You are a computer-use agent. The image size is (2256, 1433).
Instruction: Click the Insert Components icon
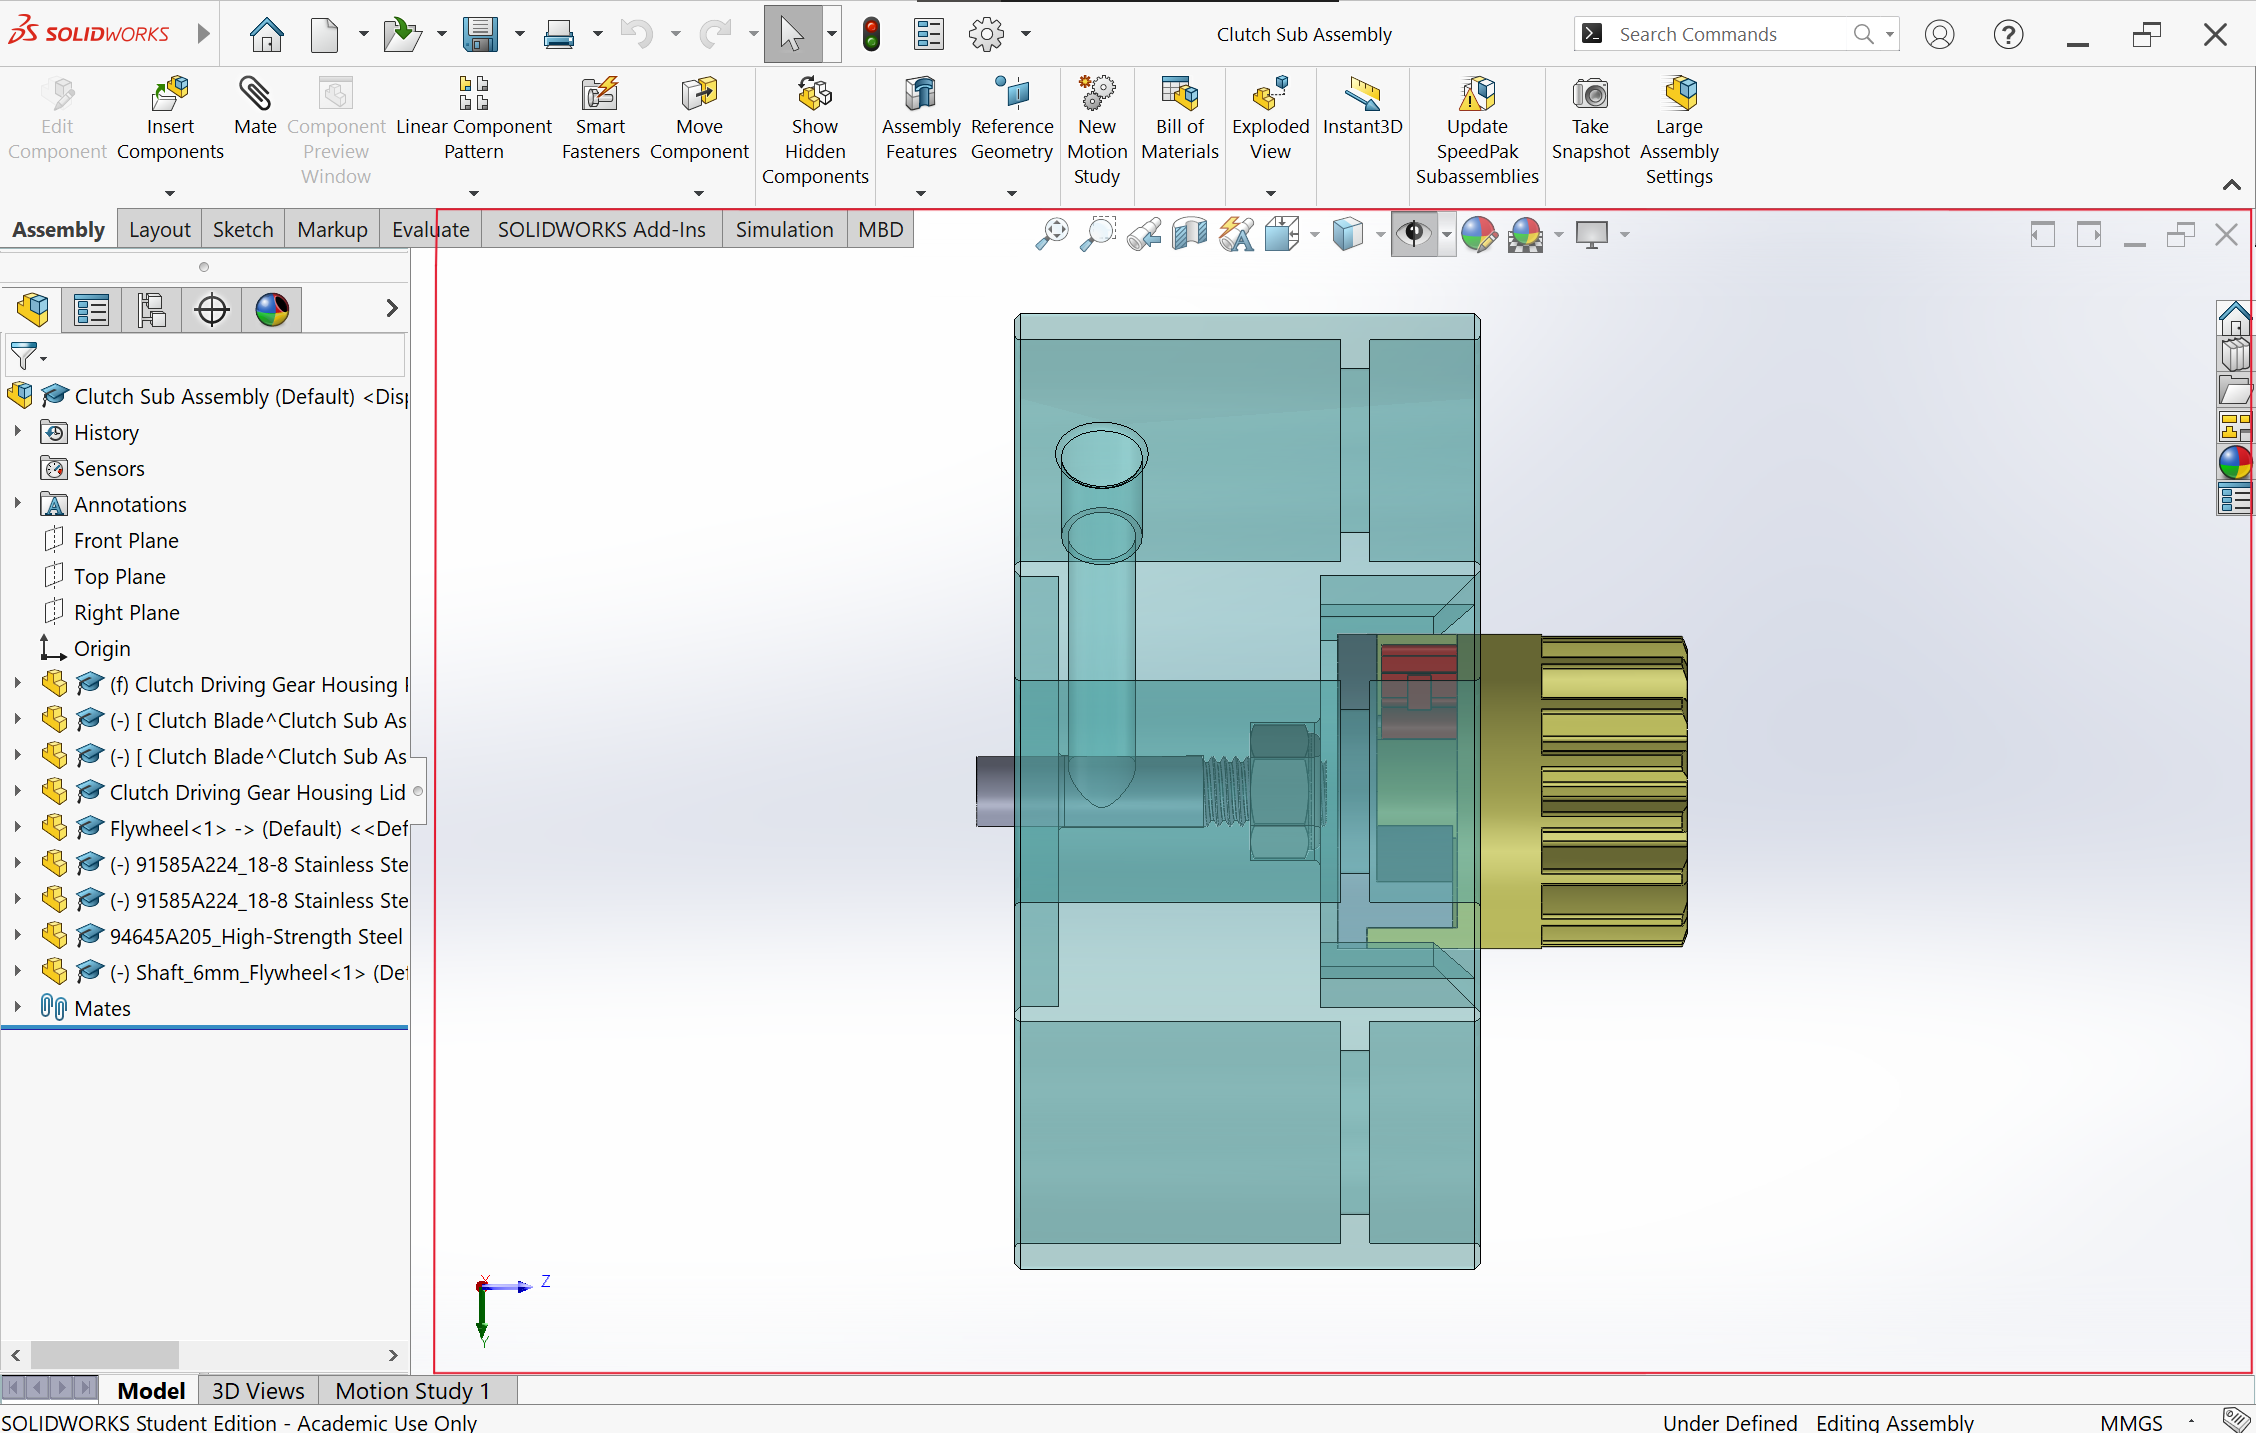(170, 95)
